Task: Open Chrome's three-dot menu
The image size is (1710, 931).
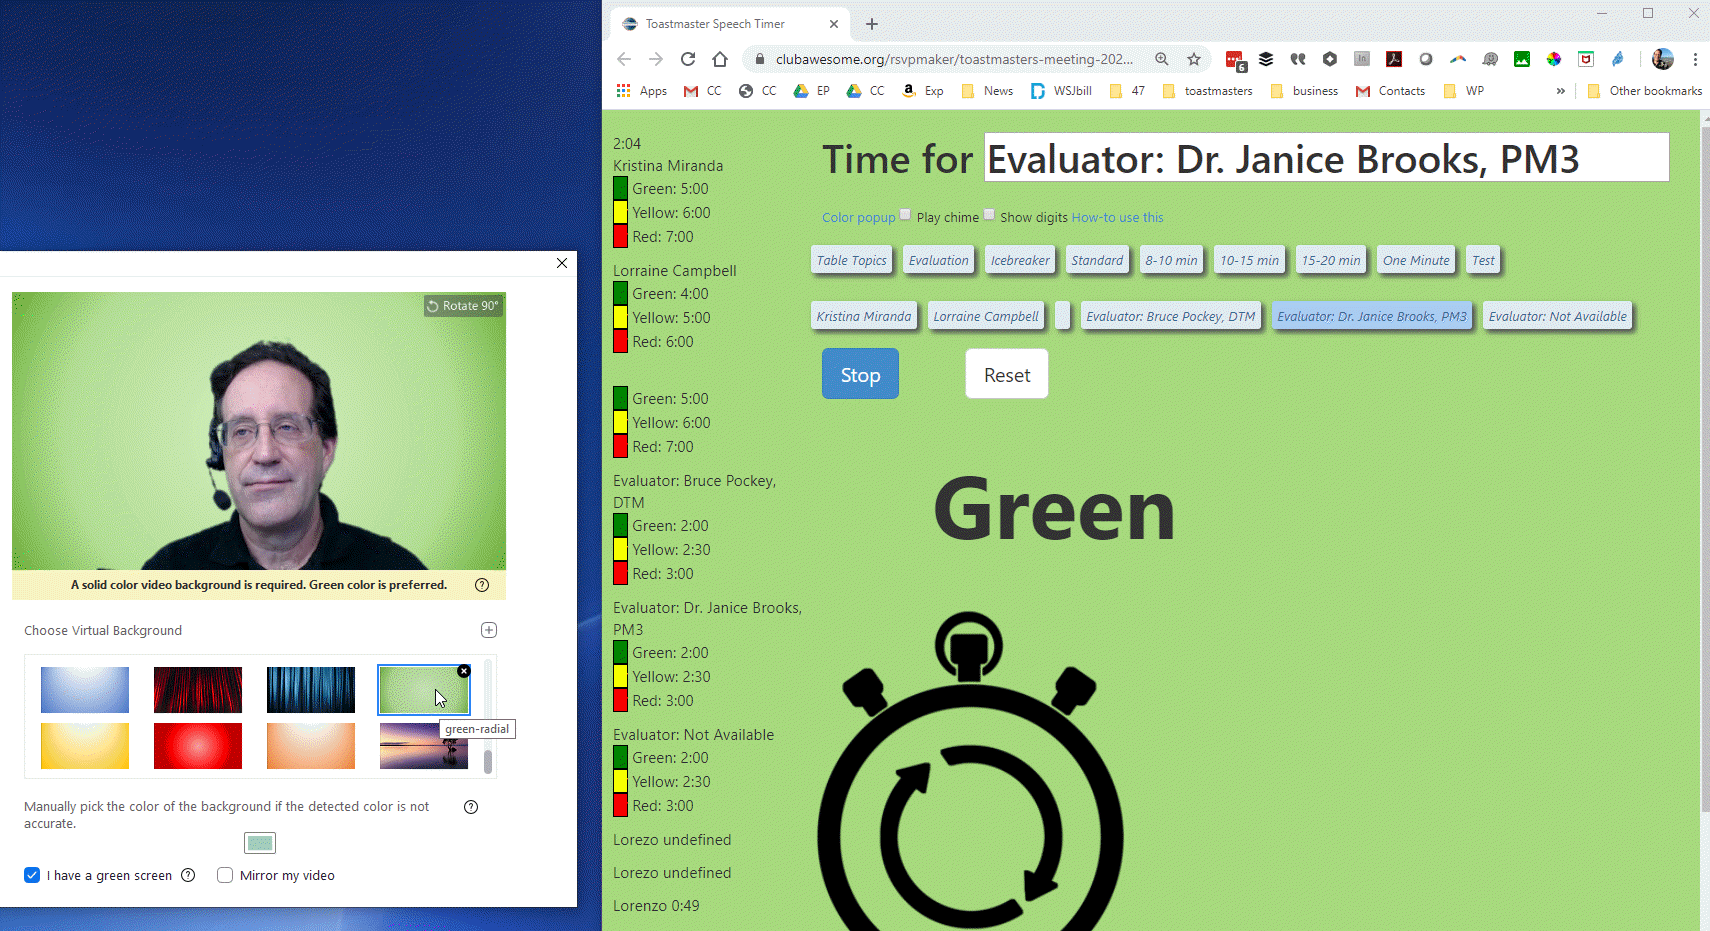Action: 1696,59
